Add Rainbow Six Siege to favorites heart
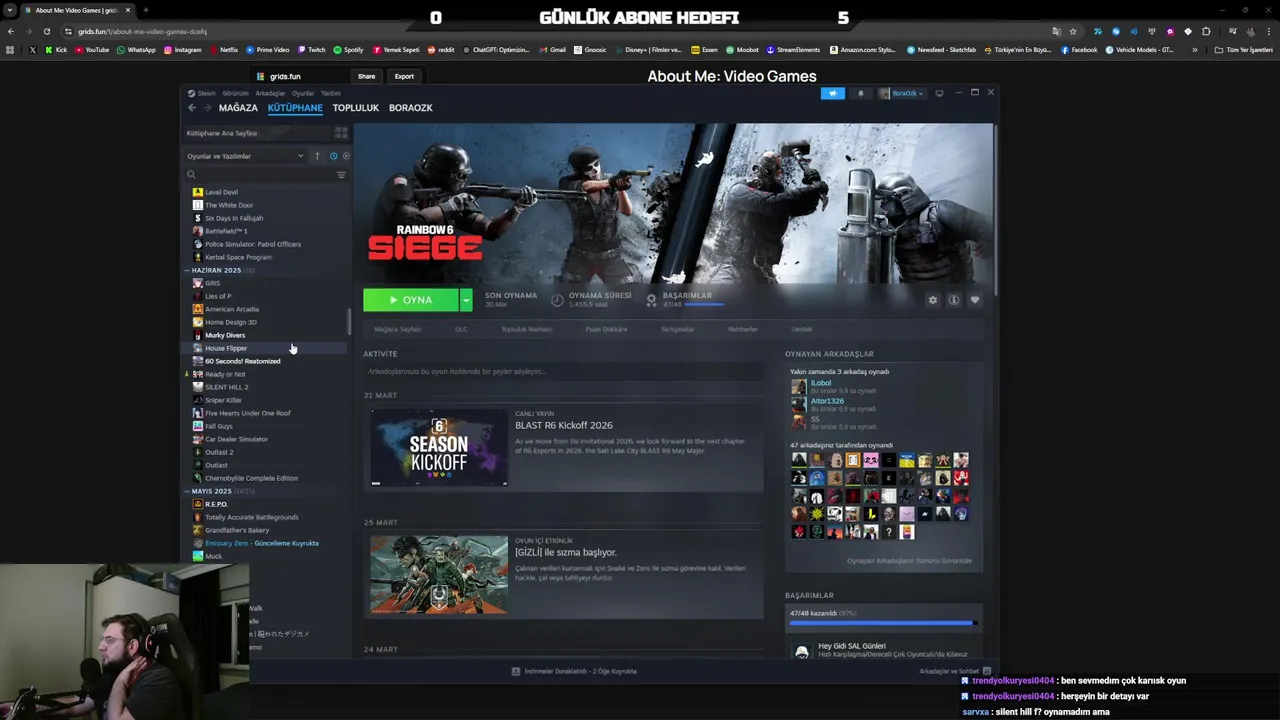The height and width of the screenshot is (720, 1280). pyautogui.click(x=975, y=300)
